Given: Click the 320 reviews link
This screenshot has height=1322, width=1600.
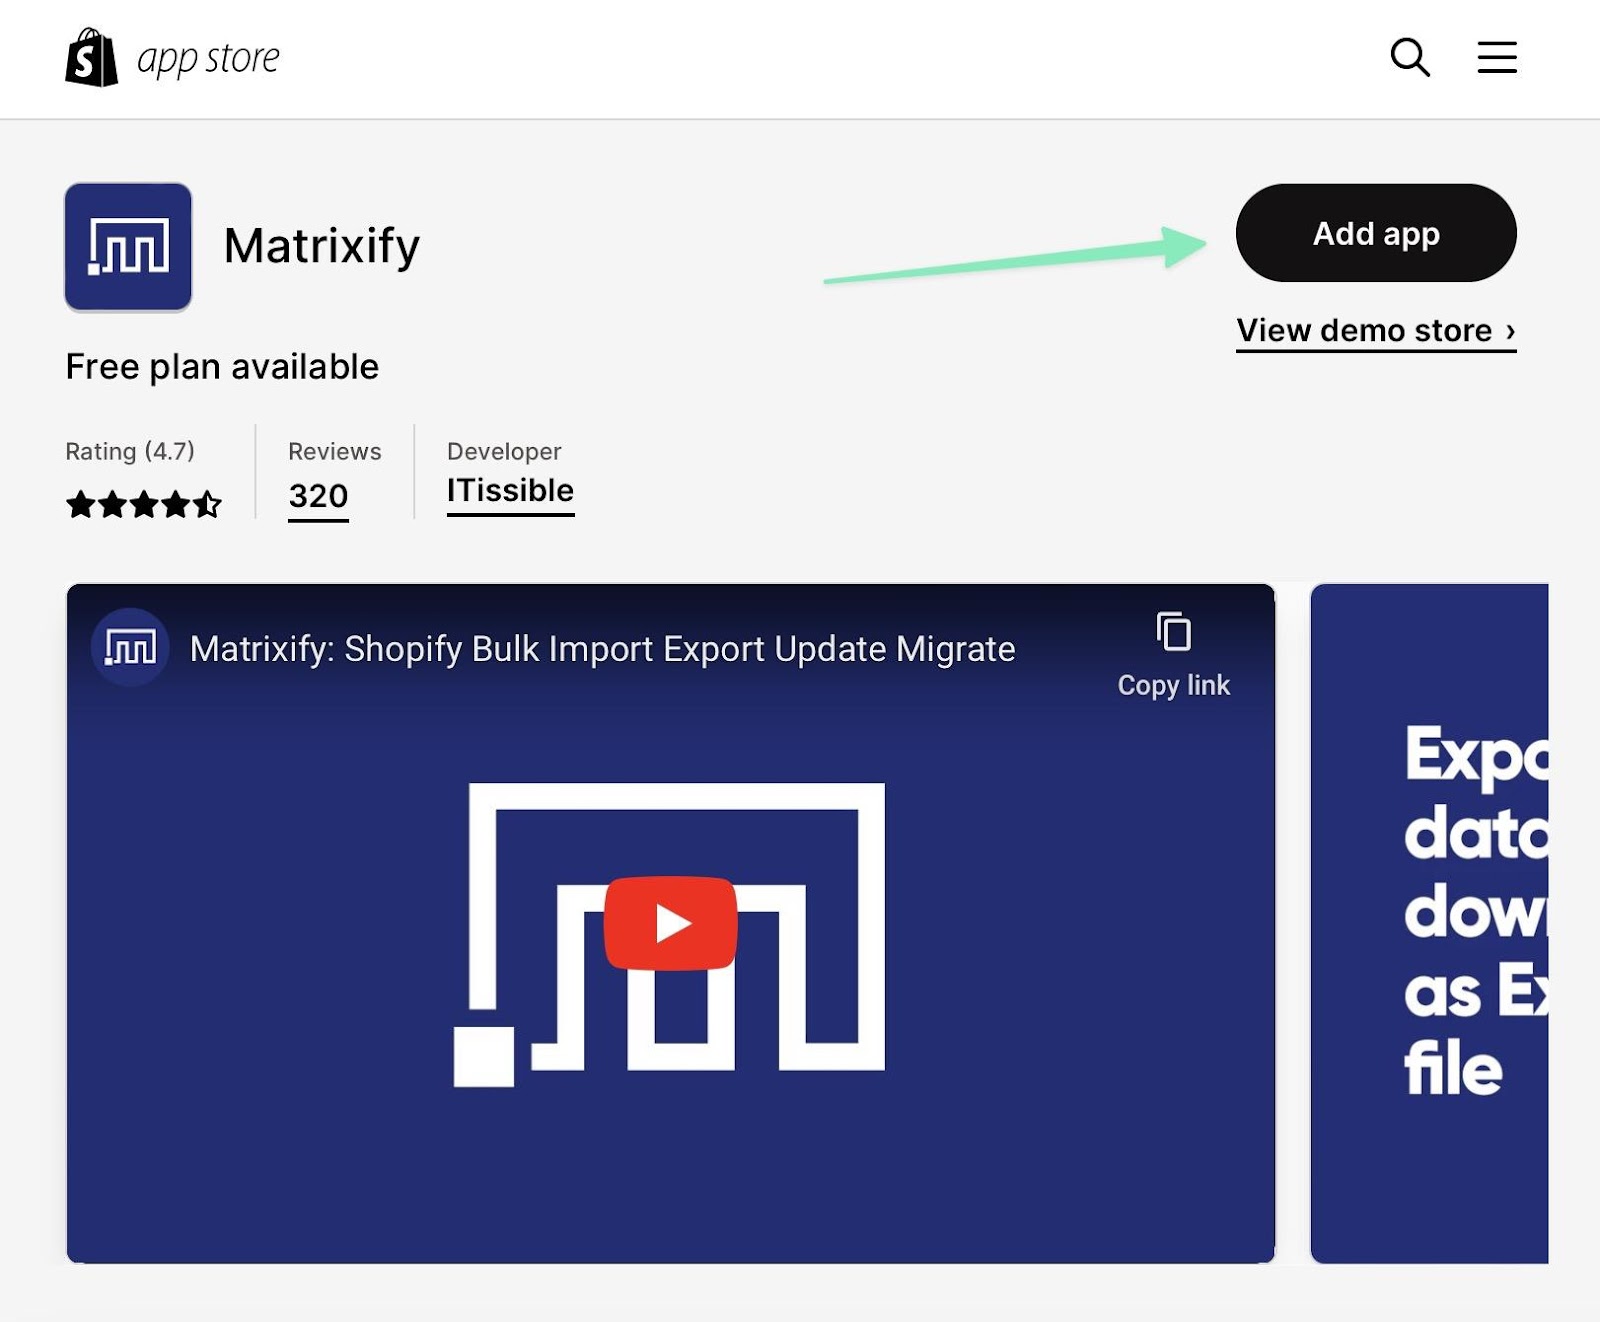Looking at the screenshot, I should [x=317, y=495].
